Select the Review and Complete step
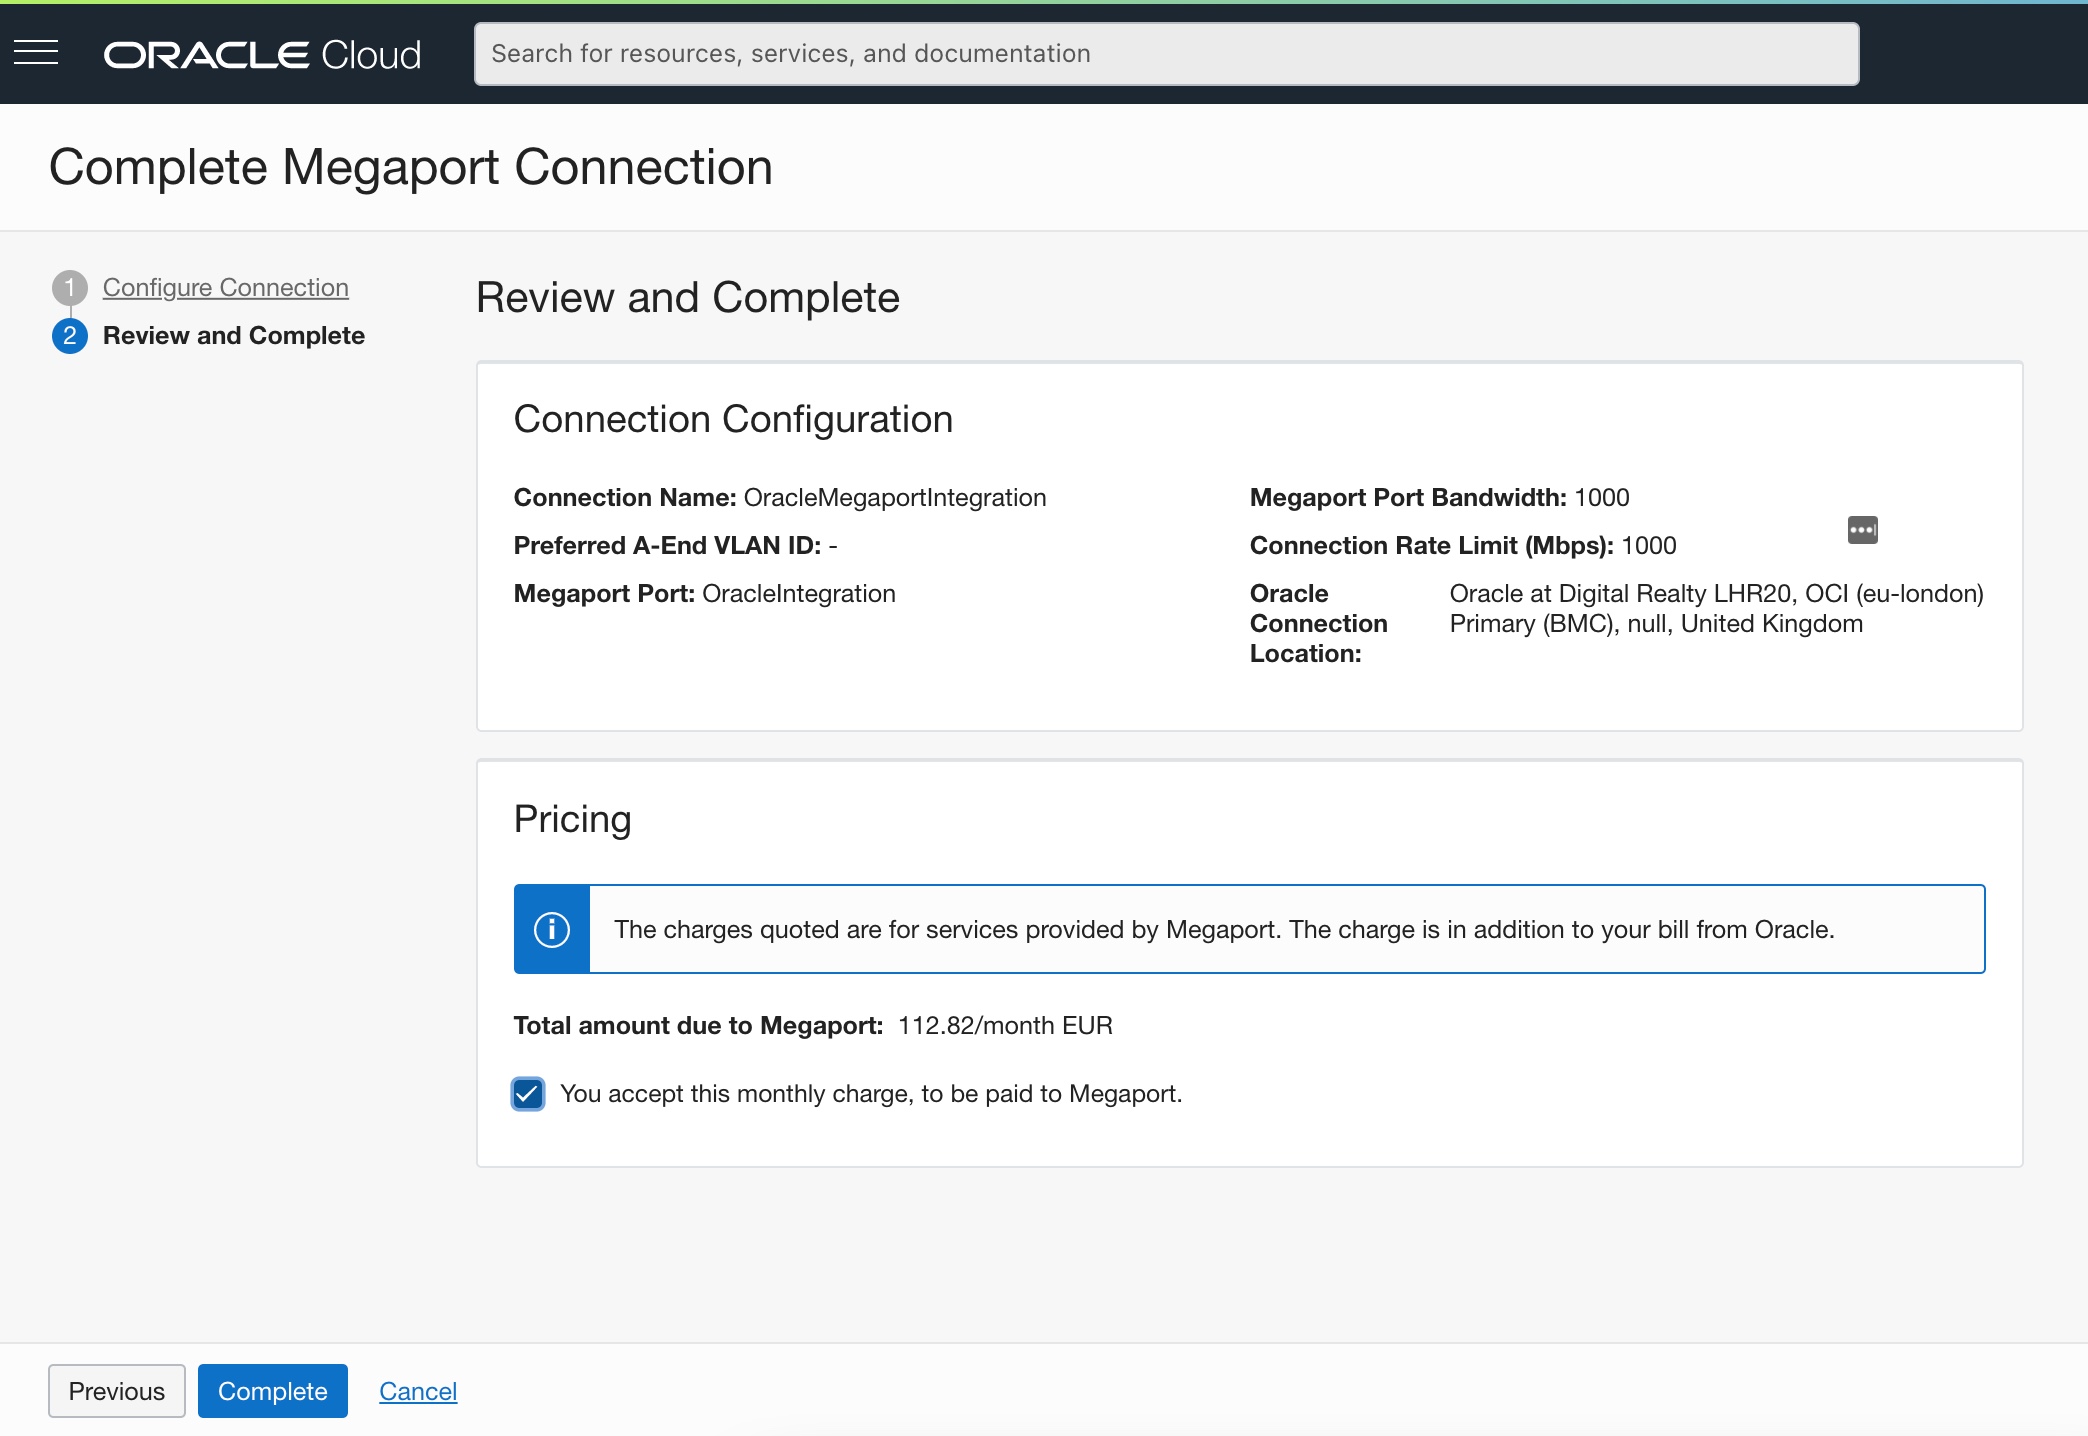The width and height of the screenshot is (2088, 1436). coord(234,336)
